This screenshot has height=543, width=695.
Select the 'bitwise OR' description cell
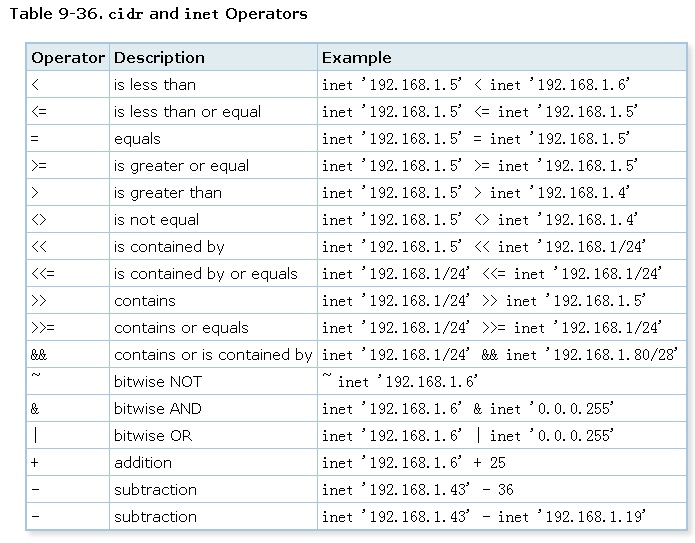point(153,436)
